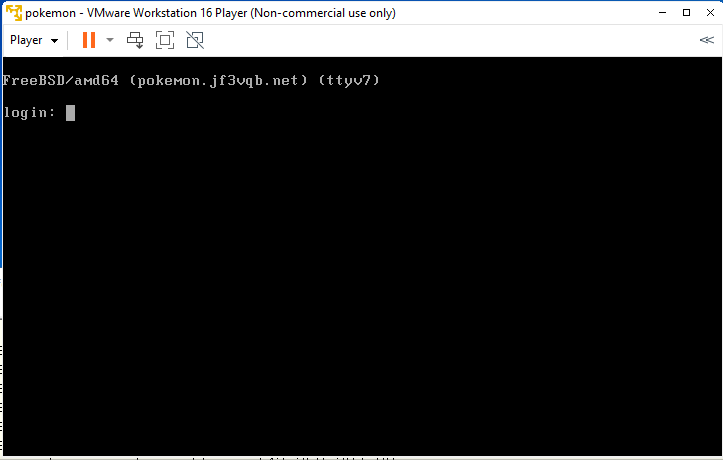
Task: Close the VMware Player window
Action: (711, 13)
